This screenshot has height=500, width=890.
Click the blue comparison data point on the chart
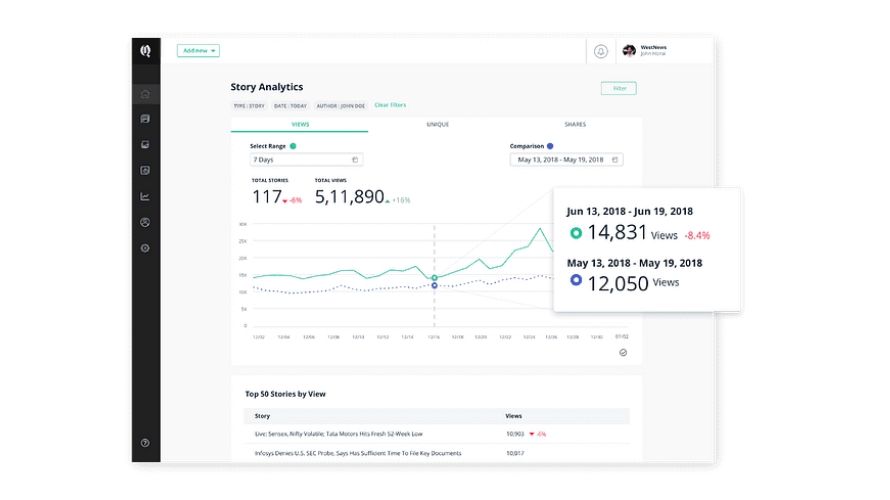click(x=435, y=285)
